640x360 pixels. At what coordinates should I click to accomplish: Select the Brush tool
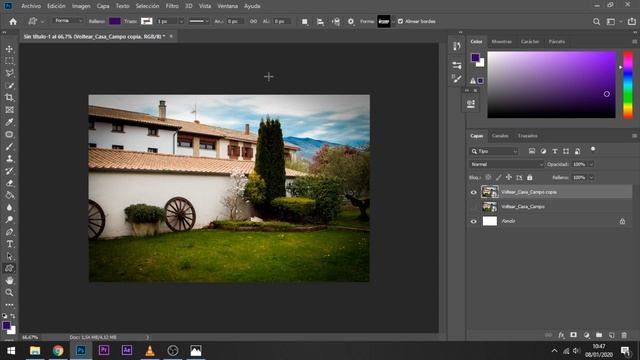(9, 147)
